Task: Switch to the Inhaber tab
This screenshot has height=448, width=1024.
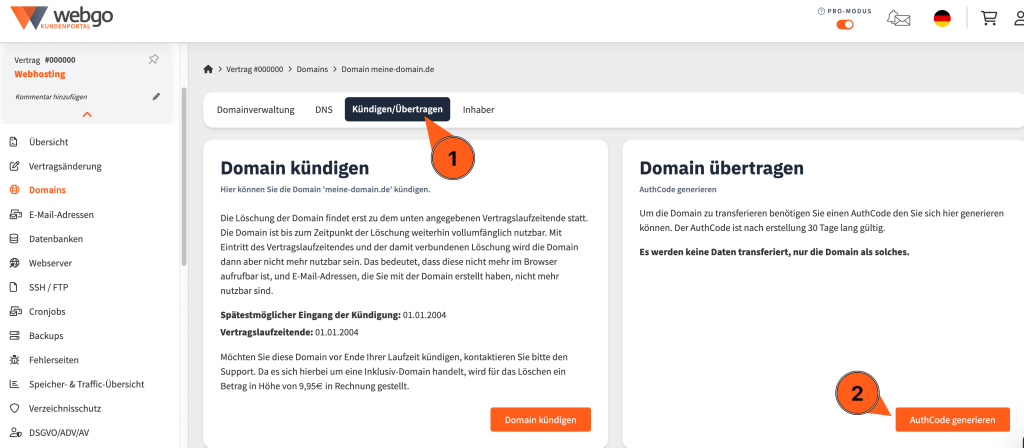Action: click(479, 110)
